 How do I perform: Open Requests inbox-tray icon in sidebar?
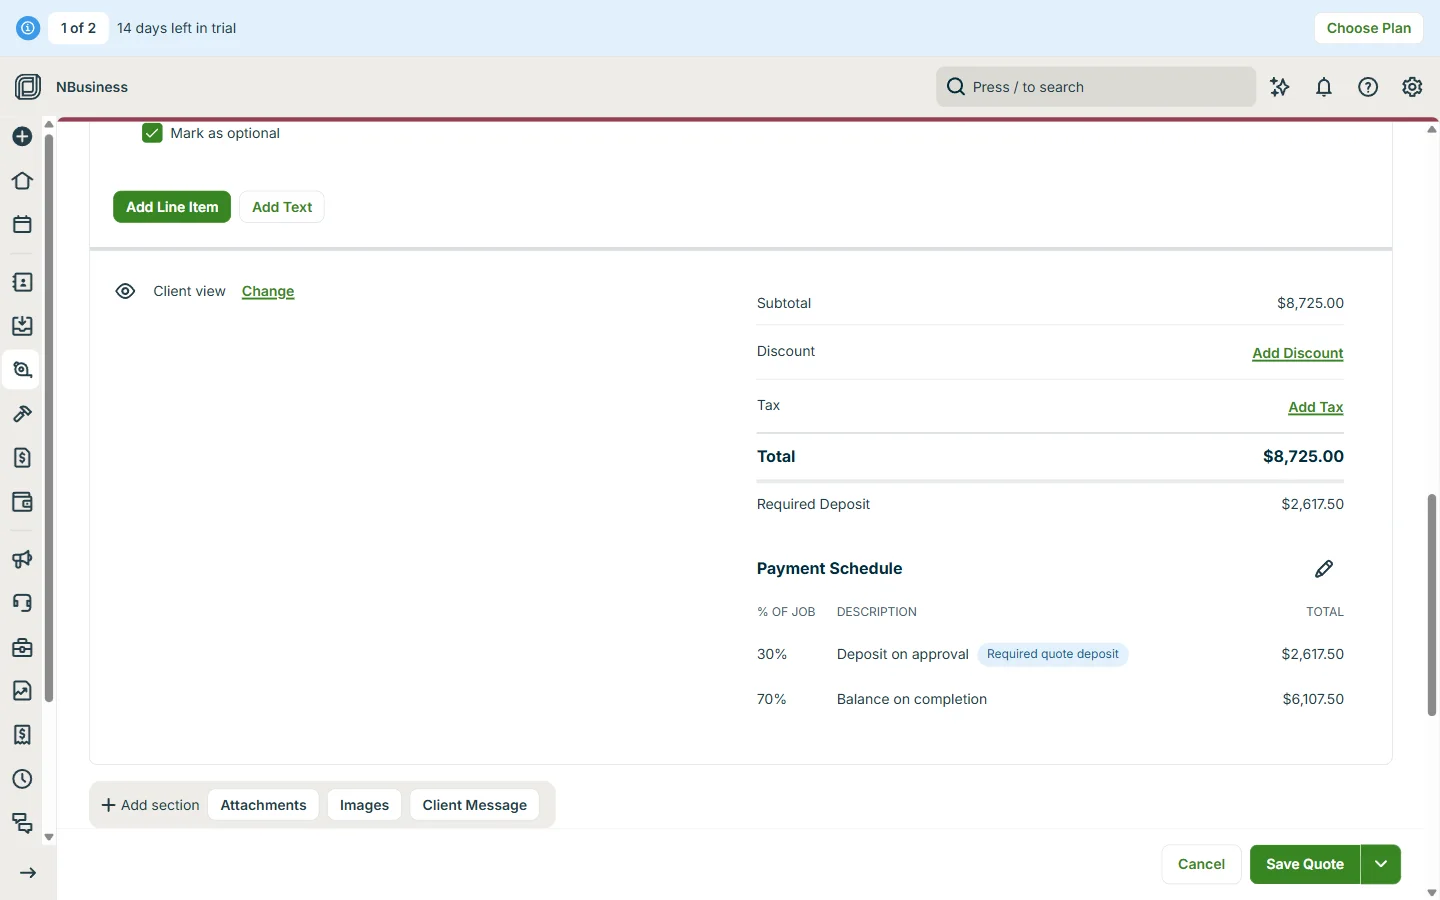click(x=22, y=326)
